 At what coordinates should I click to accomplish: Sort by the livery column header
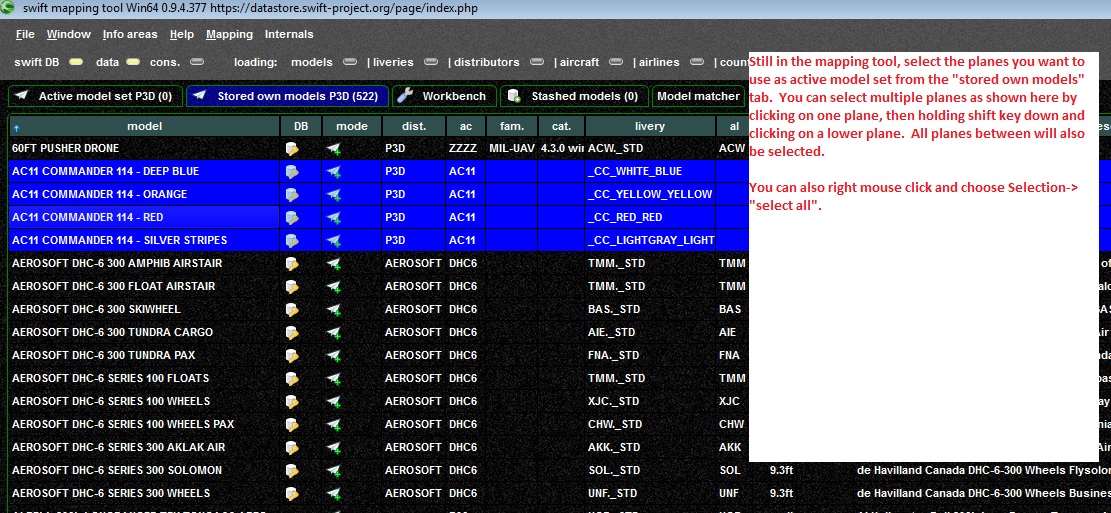(650, 126)
